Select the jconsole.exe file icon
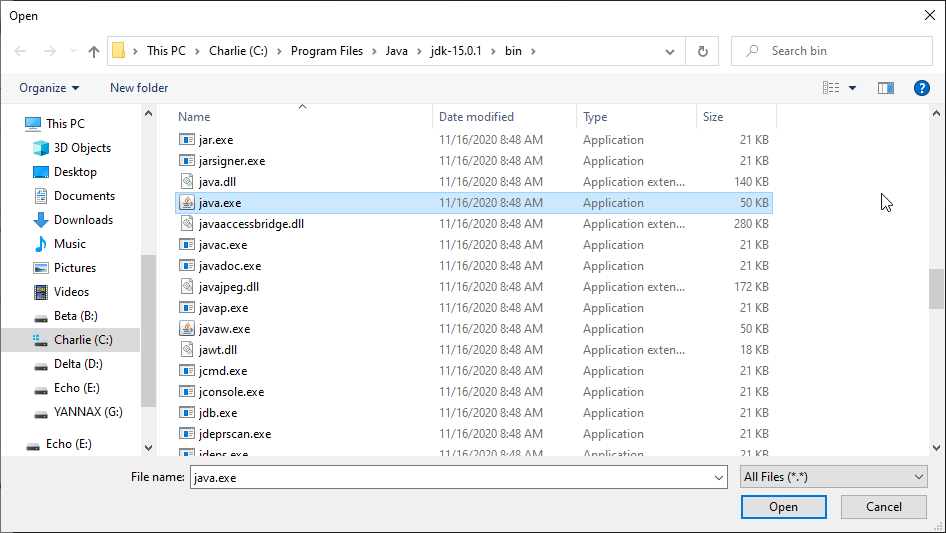946x533 pixels. coord(187,392)
